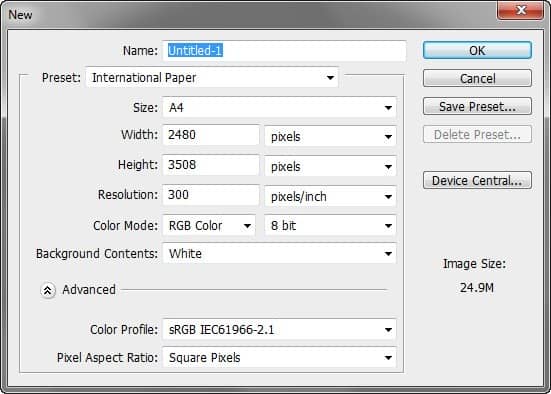Change the Height units dropdown
Image resolution: width=551 pixels, height=394 pixels.
(330, 166)
